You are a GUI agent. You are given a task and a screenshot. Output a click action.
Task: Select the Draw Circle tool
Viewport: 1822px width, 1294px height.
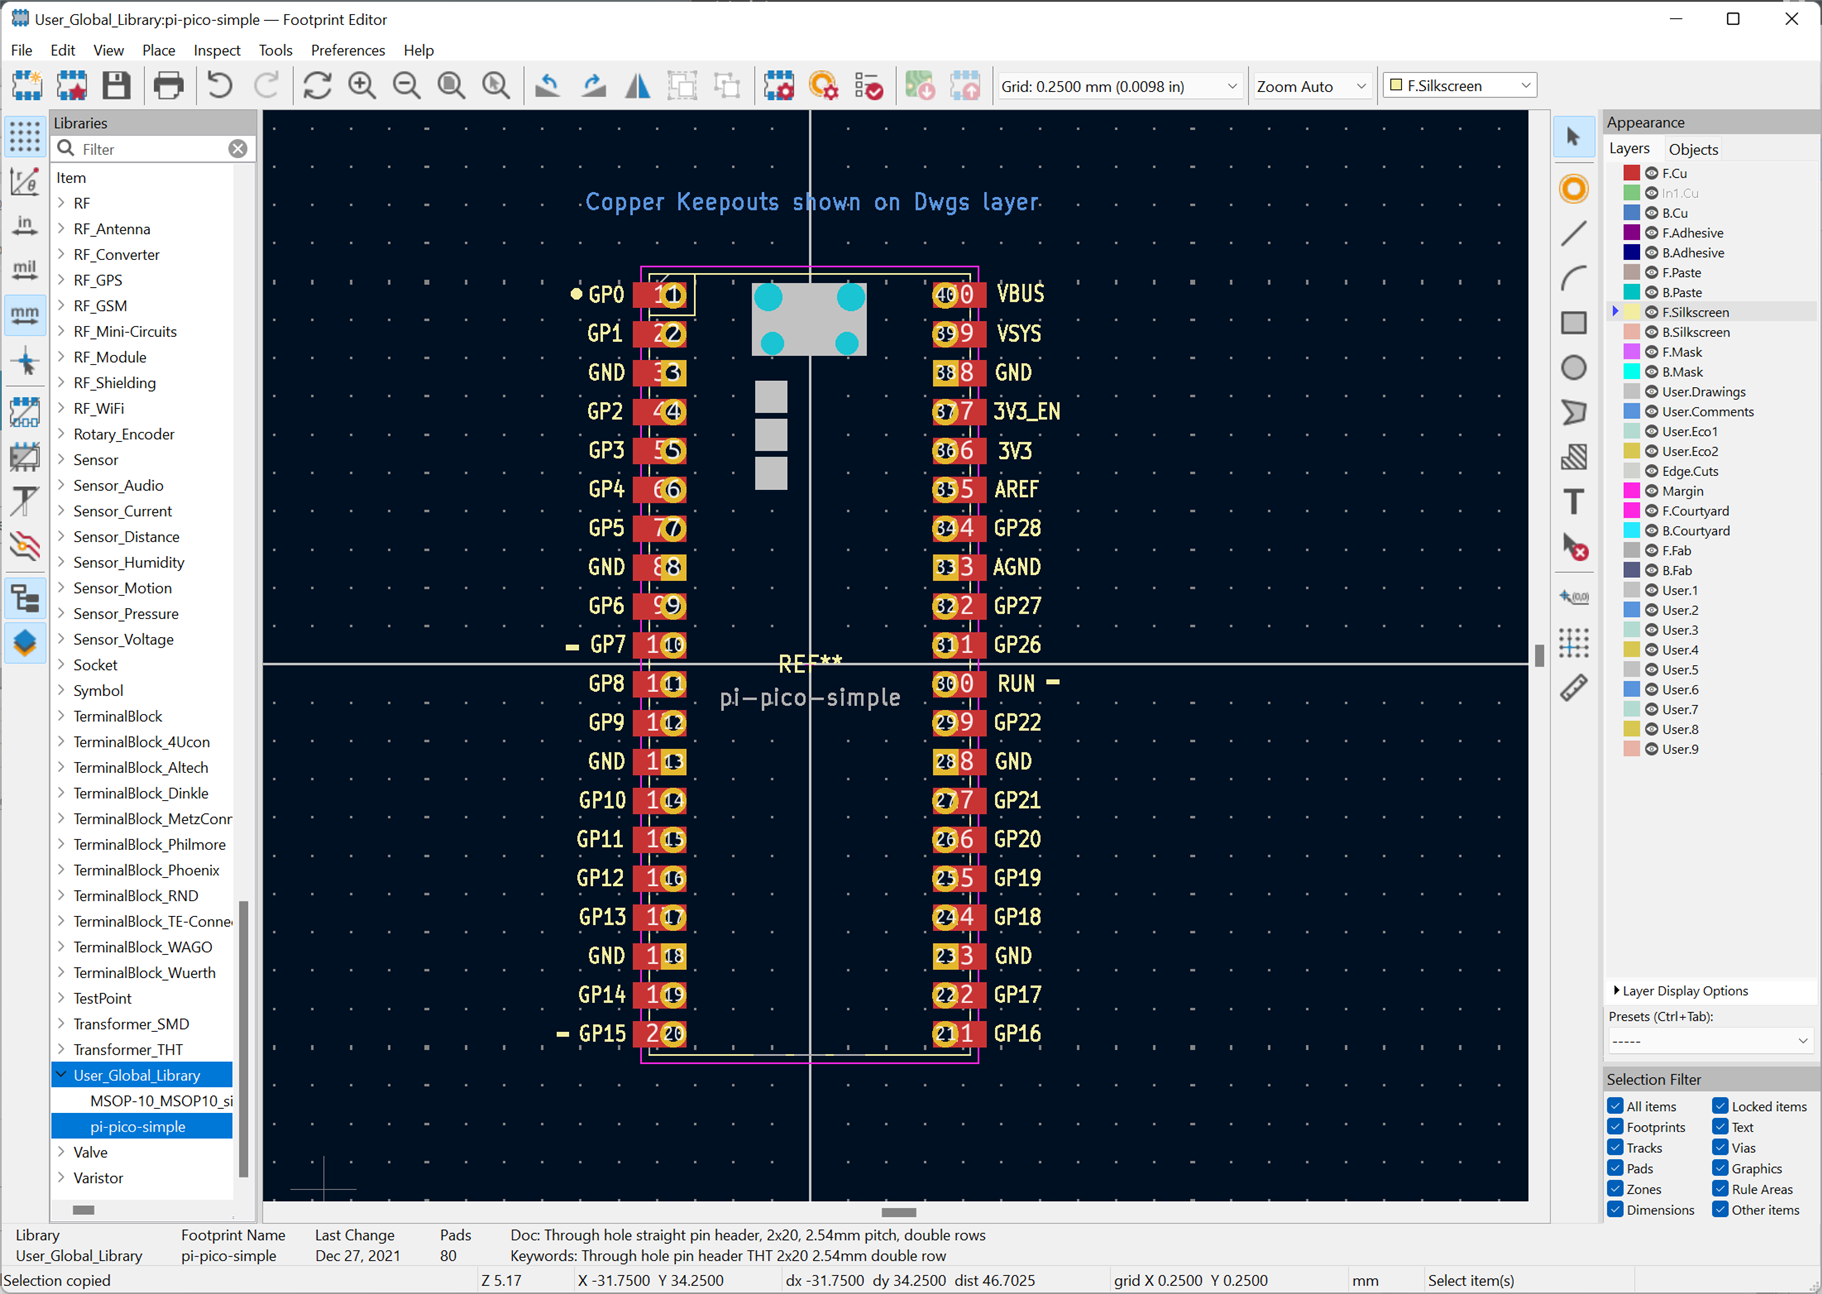tap(1574, 367)
